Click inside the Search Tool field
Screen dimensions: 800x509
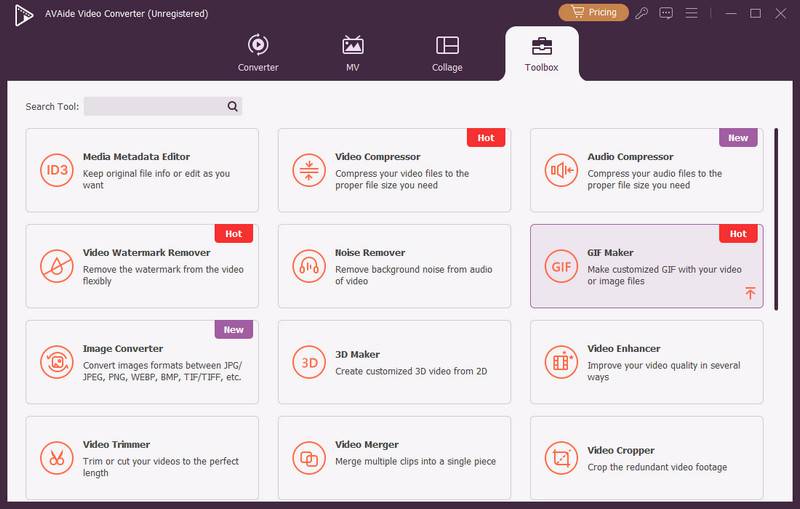(x=154, y=106)
